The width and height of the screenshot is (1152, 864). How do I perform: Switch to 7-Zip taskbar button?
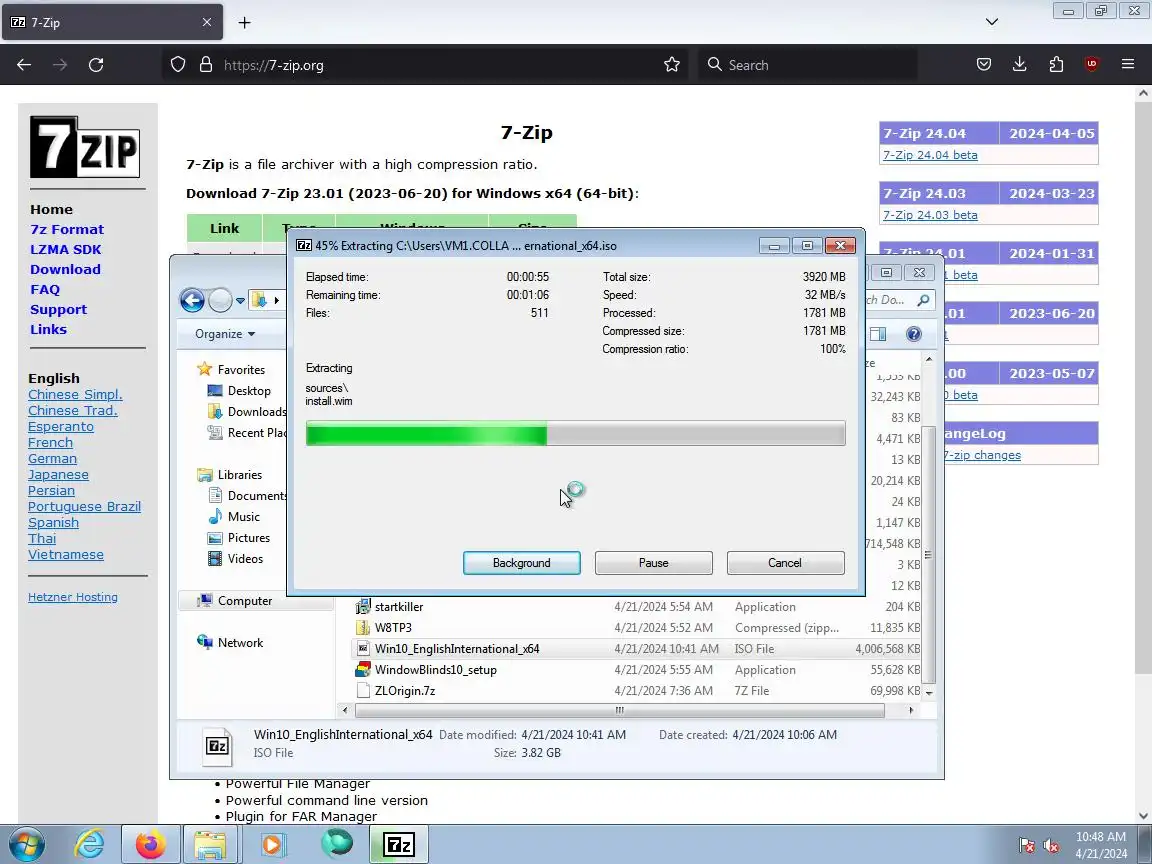pyautogui.click(x=399, y=844)
